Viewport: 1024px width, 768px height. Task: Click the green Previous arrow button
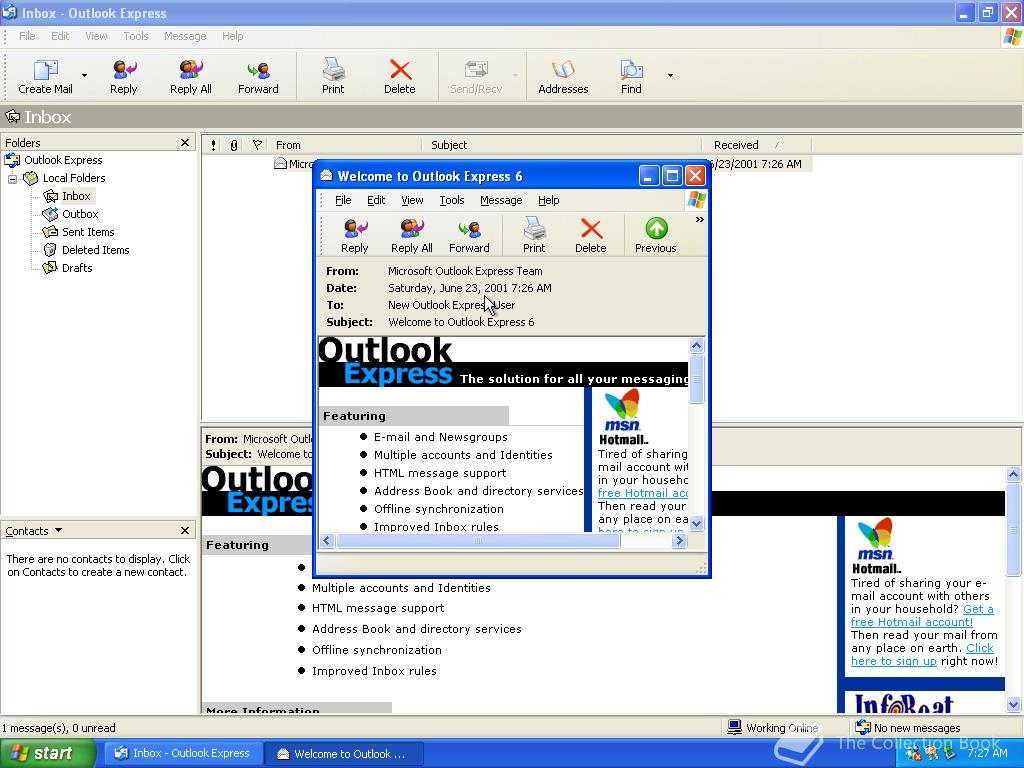656,236
